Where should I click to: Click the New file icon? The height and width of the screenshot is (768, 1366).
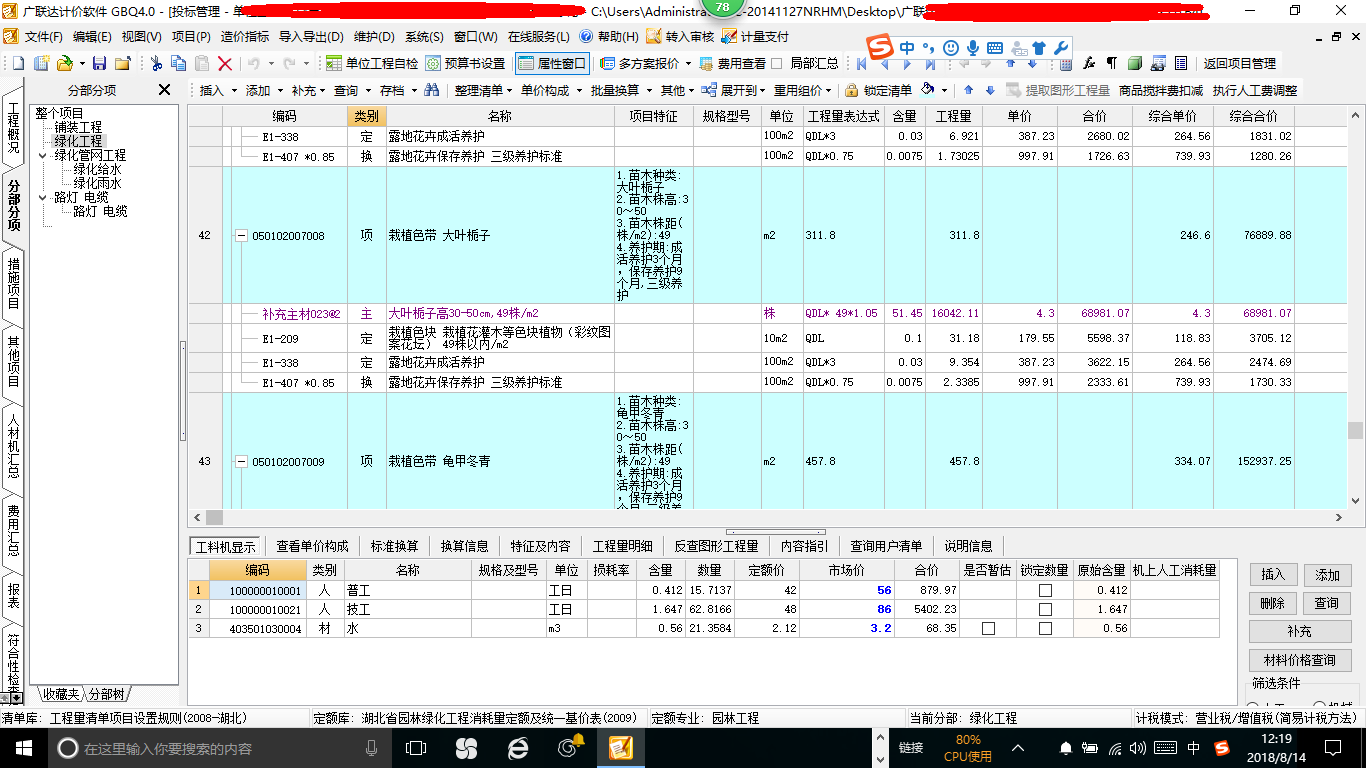pos(18,63)
